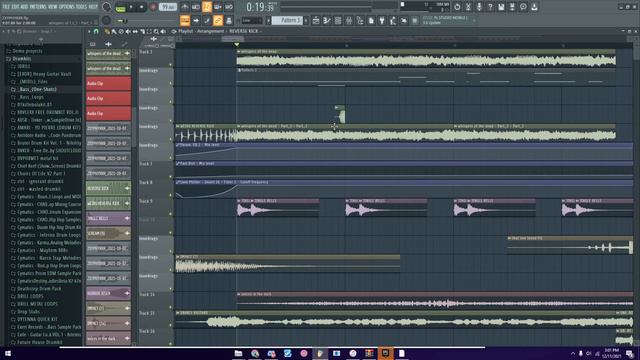Select the playlist draw pencil tool
The height and width of the screenshot is (360, 640).
tap(107, 31)
